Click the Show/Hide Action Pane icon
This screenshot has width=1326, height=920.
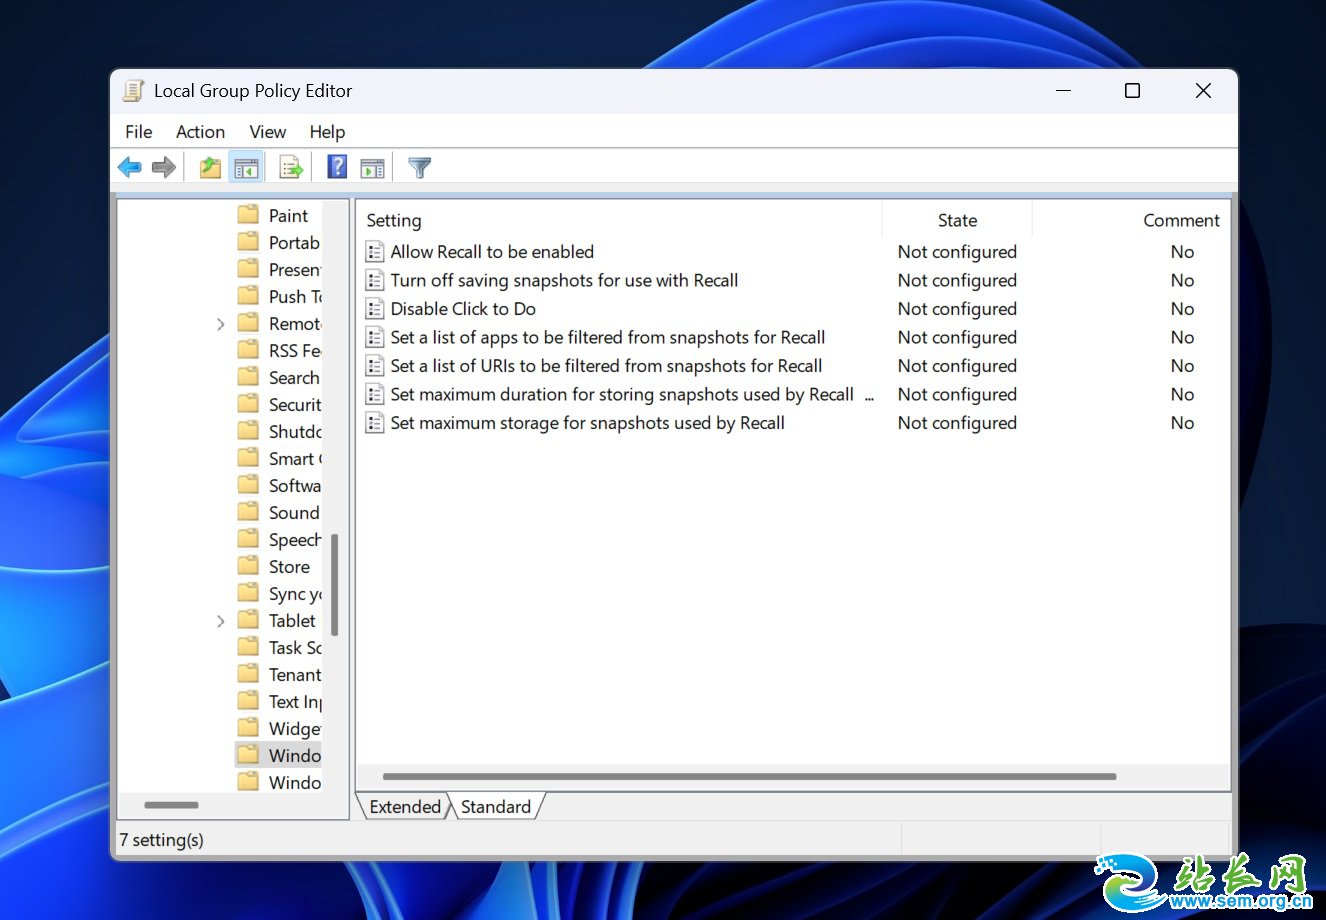372,167
